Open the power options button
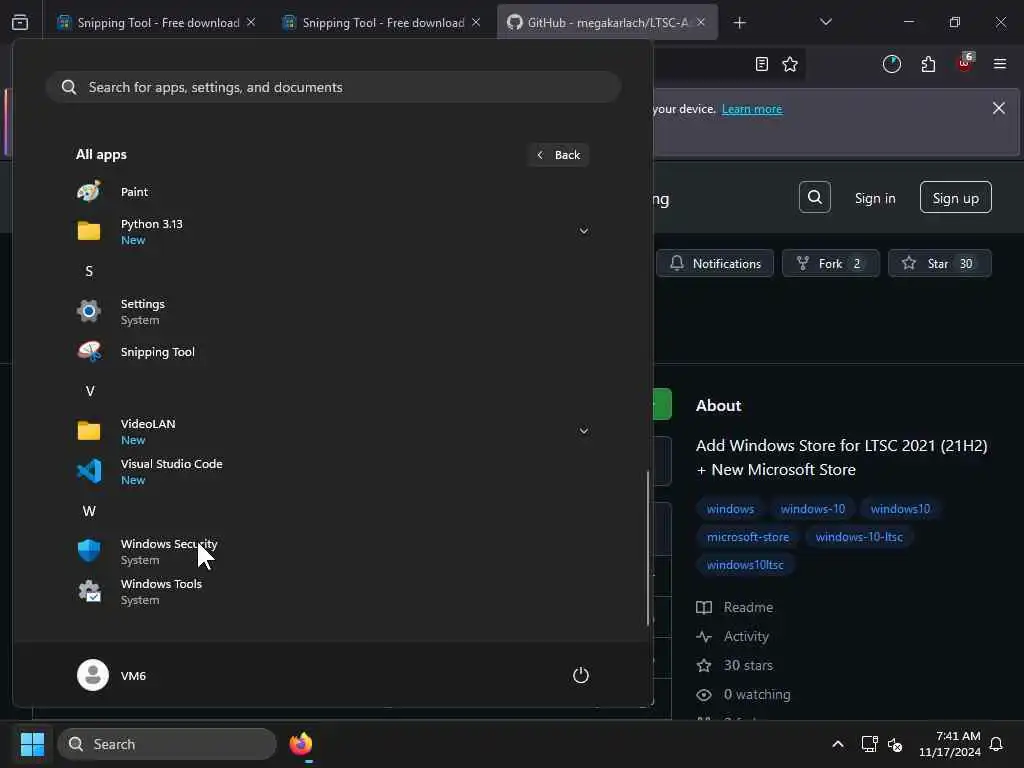The width and height of the screenshot is (1024, 768). click(581, 675)
